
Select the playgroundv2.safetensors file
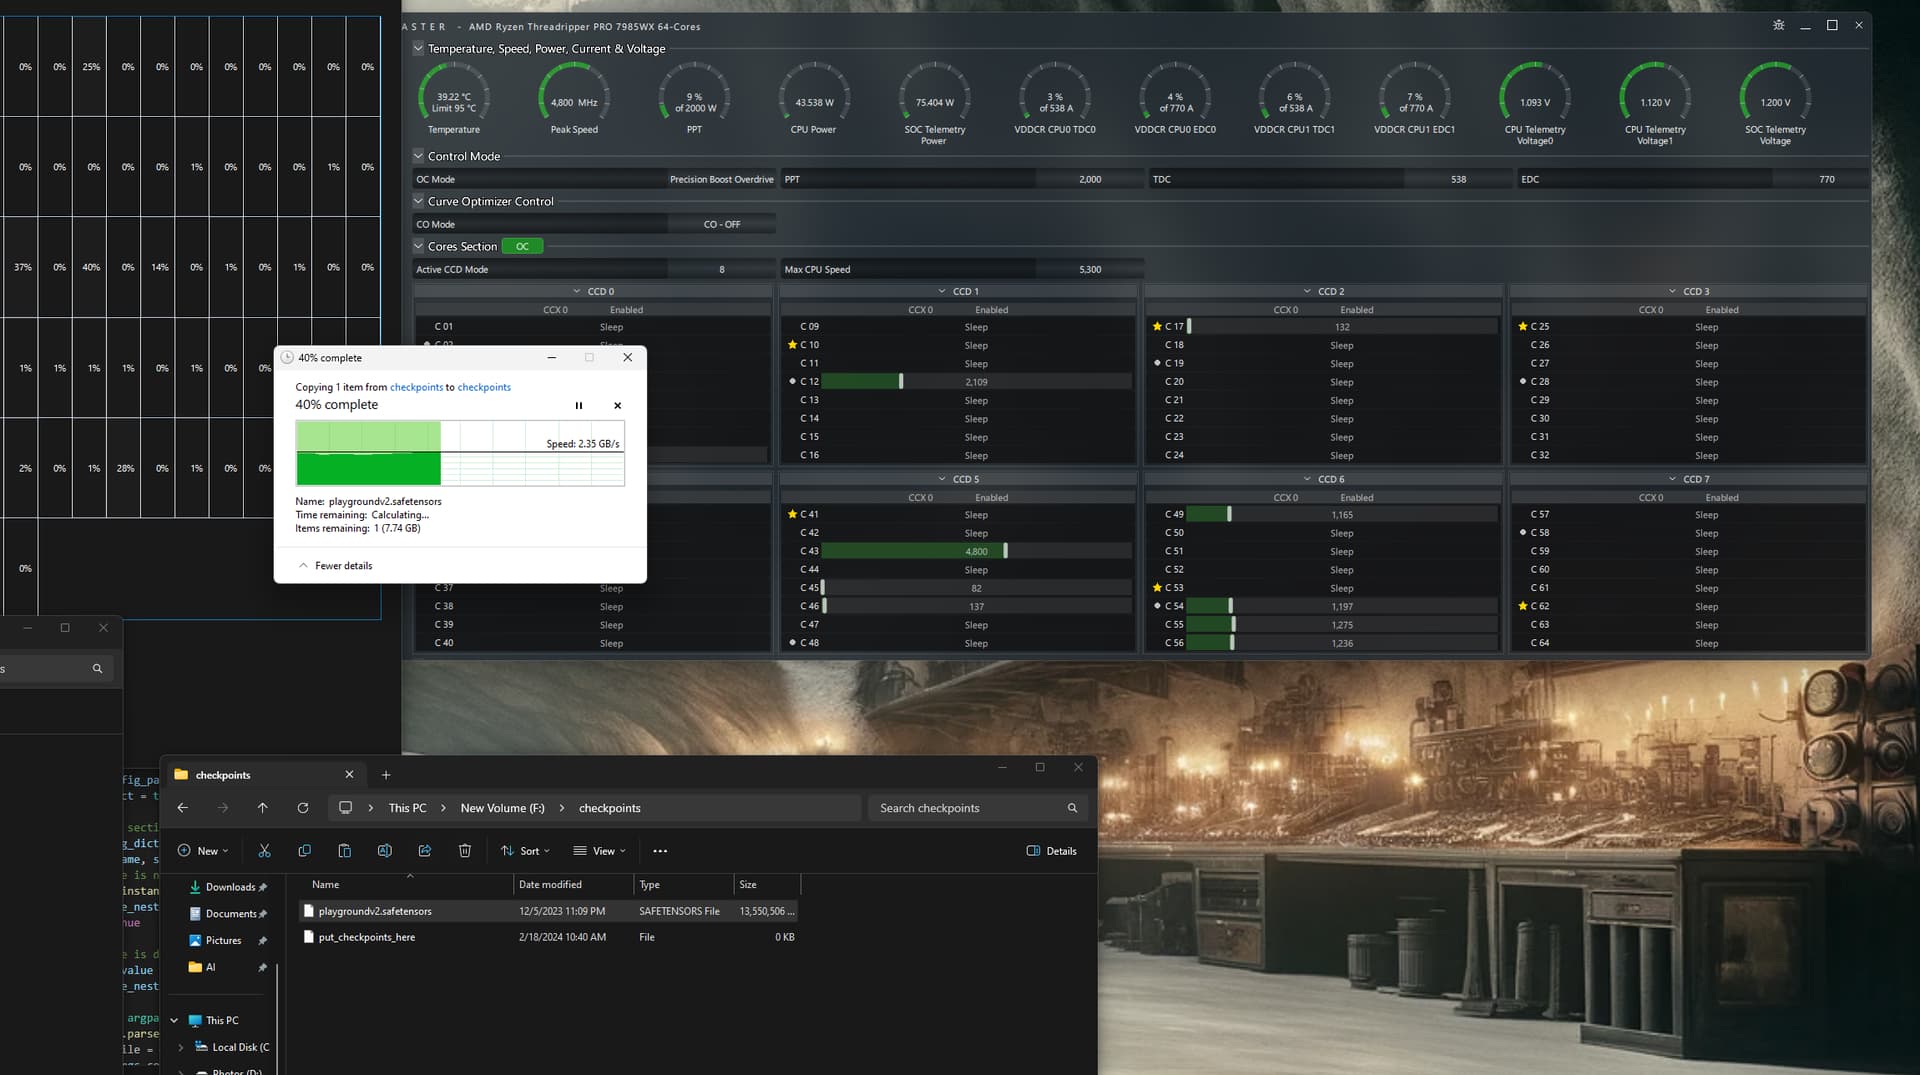pos(375,912)
